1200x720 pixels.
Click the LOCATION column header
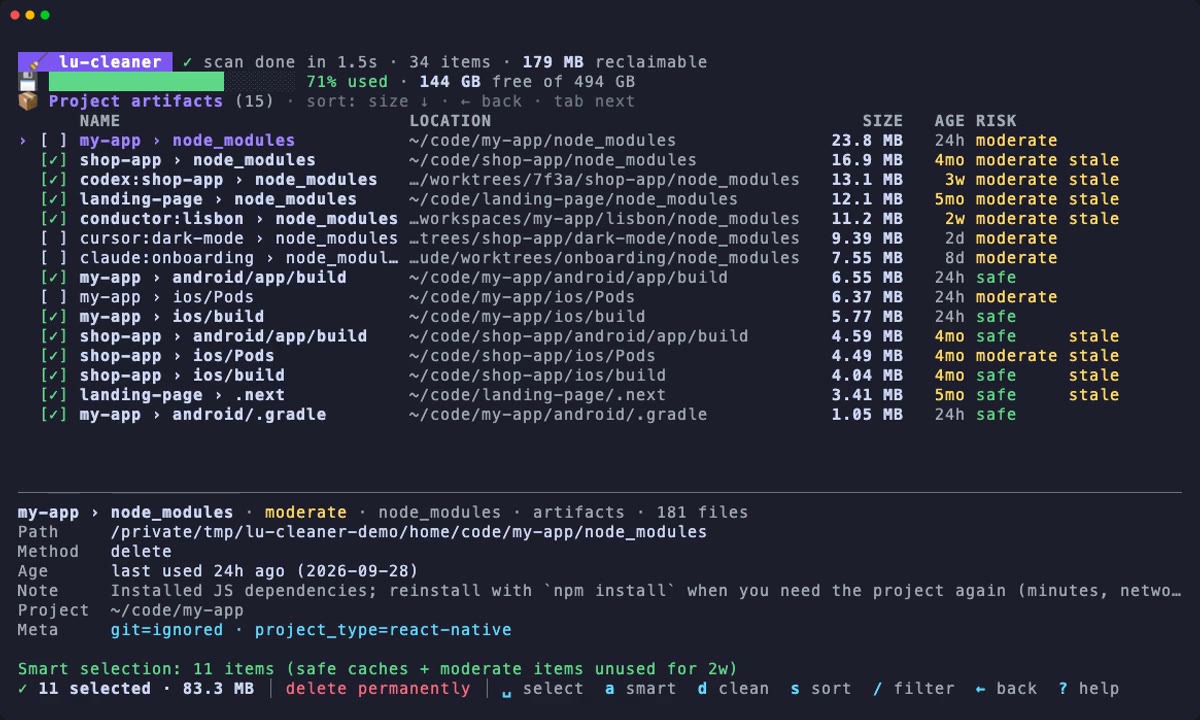[x=450, y=121]
